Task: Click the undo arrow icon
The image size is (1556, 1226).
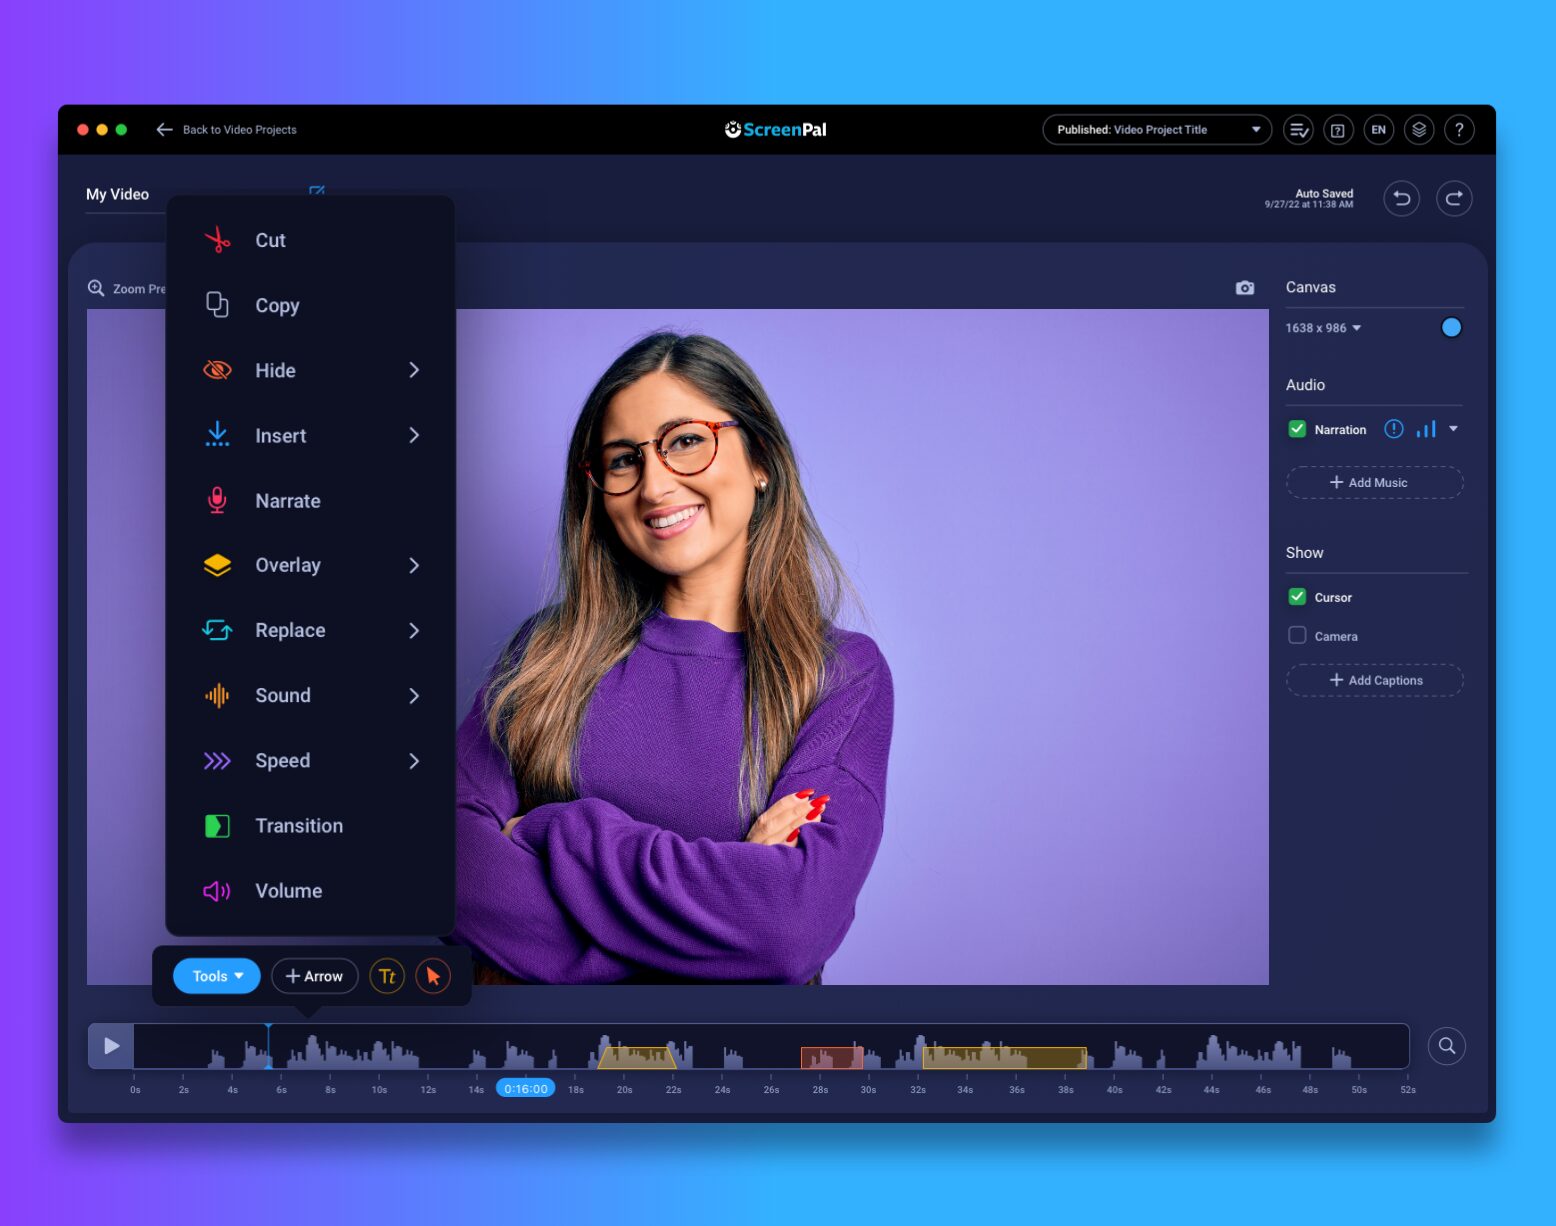Action: (1401, 198)
